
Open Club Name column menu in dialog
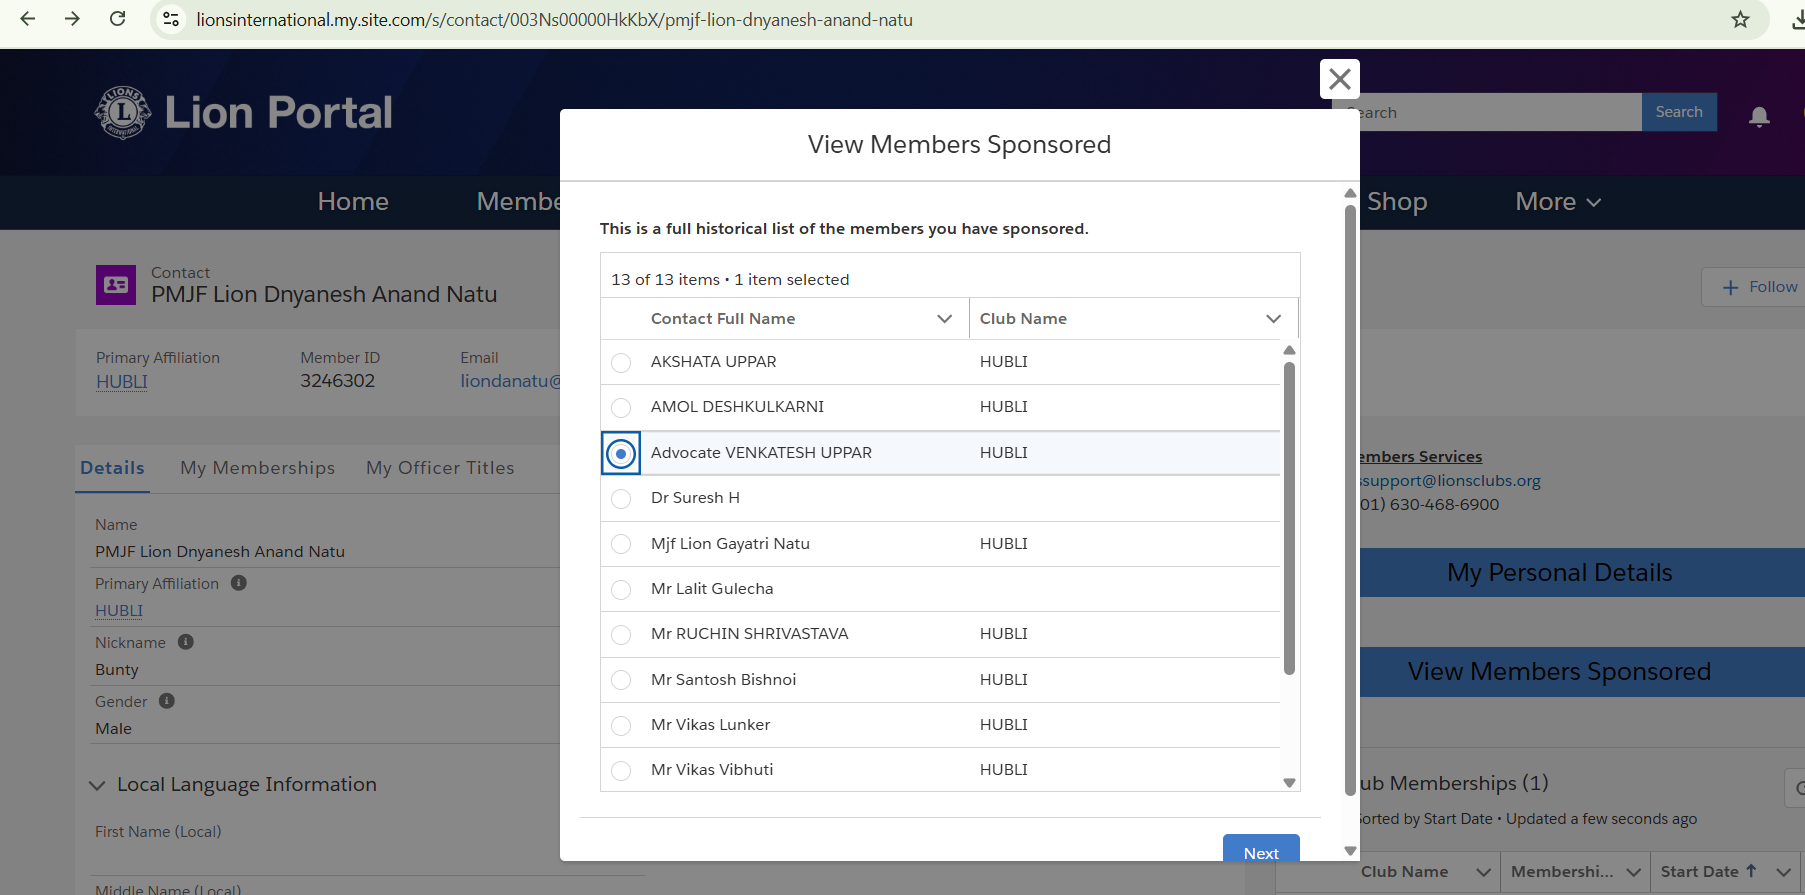1273,319
